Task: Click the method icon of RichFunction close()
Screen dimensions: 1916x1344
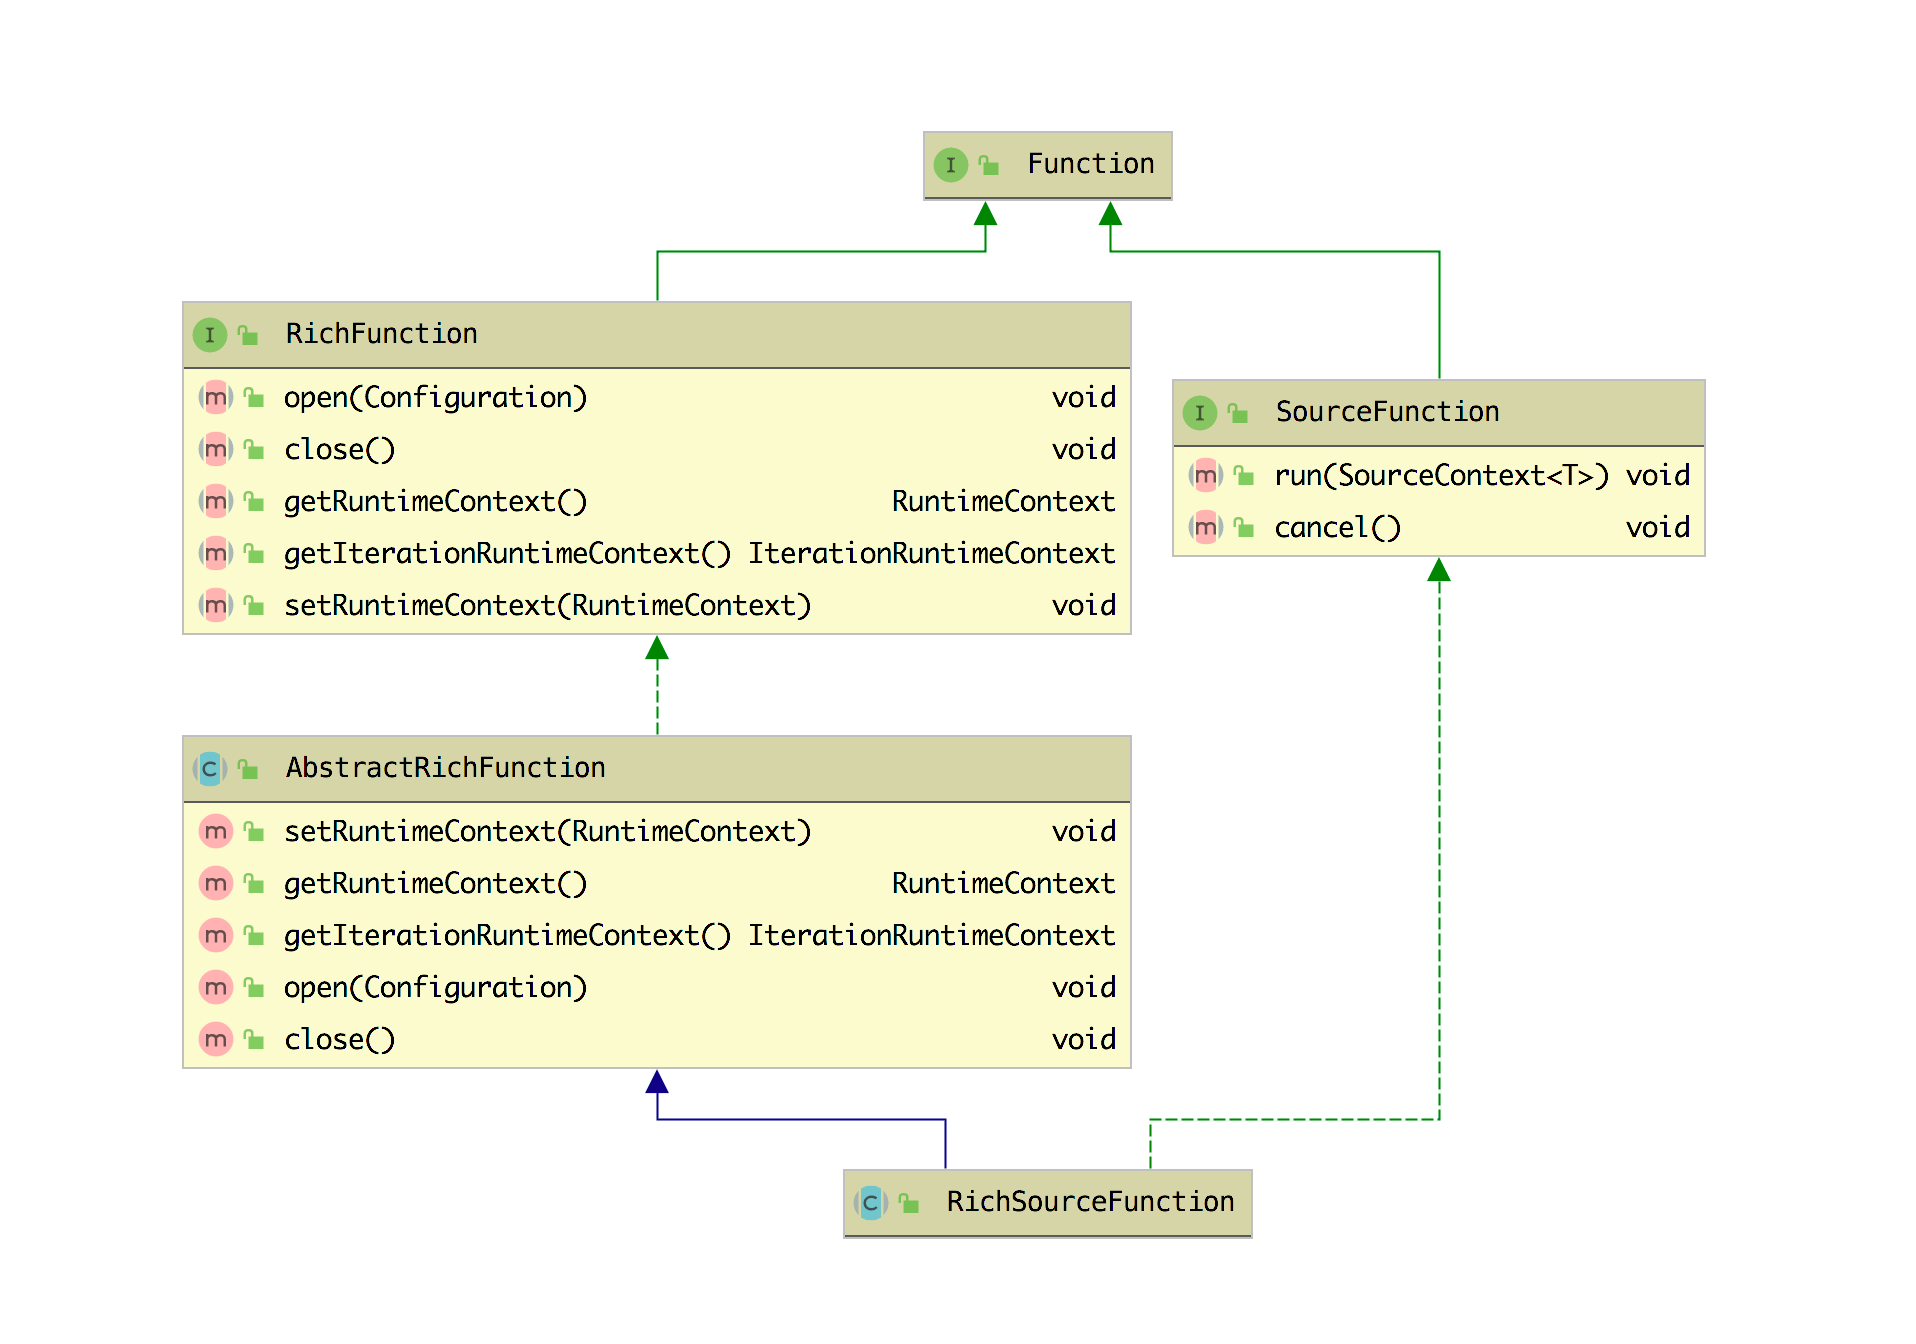Action: (x=215, y=450)
